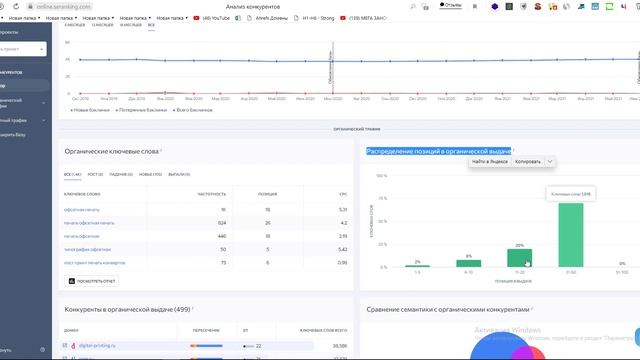Open the green Excel-like bookmark icon
640x360 pixels.
tap(238, 18)
